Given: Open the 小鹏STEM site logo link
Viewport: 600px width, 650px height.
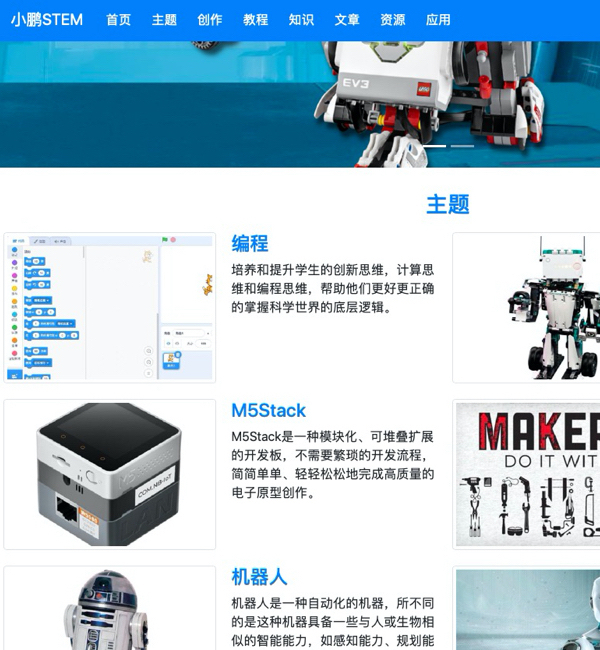Looking at the screenshot, I should (x=47, y=19).
